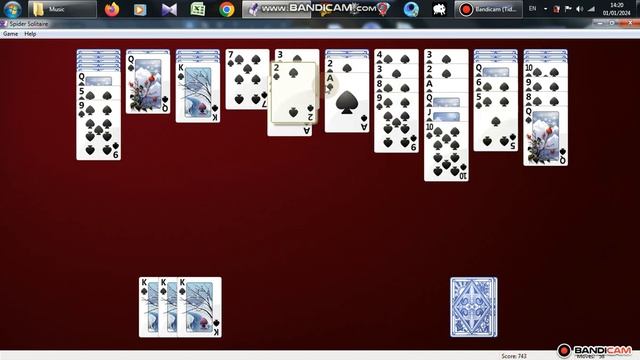Image resolution: width=640 pixels, height=360 pixels.
Task: Pick the 9 of spades in seventh column
Action: (396, 122)
